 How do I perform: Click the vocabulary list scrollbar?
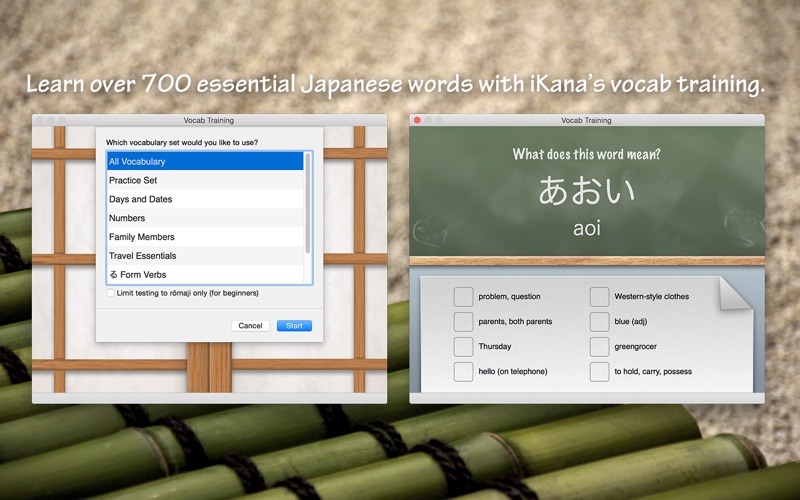pos(308,203)
